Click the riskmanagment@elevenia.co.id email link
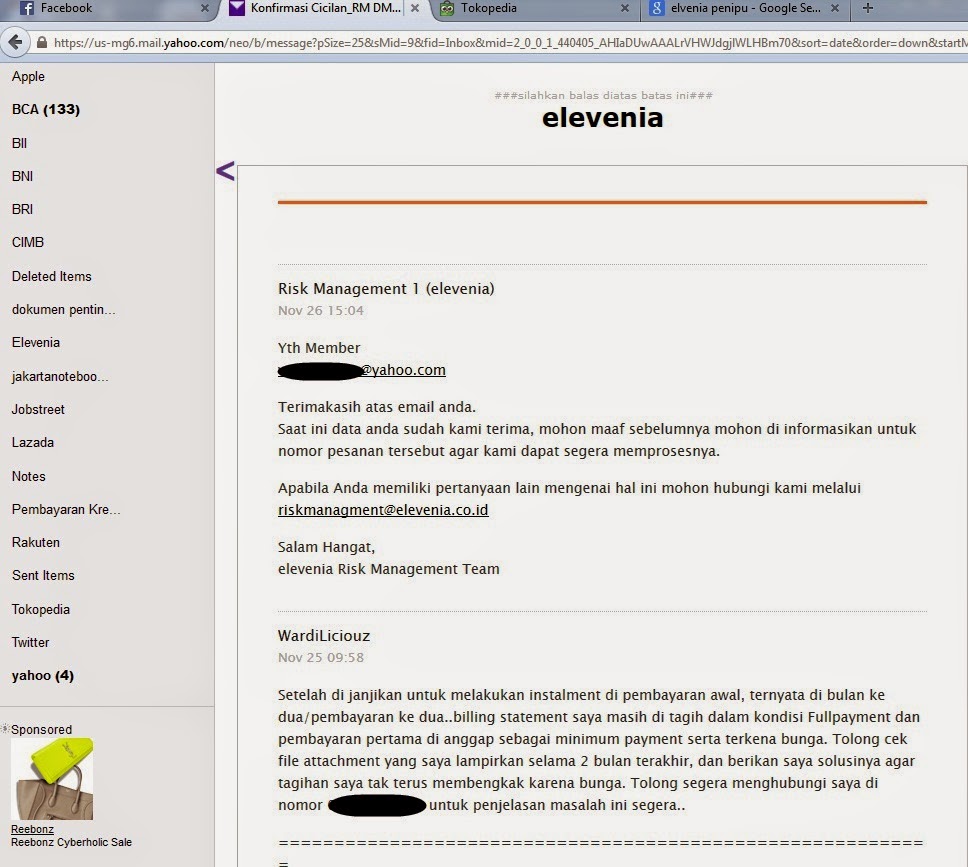 pyautogui.click(x=383, y=510)
